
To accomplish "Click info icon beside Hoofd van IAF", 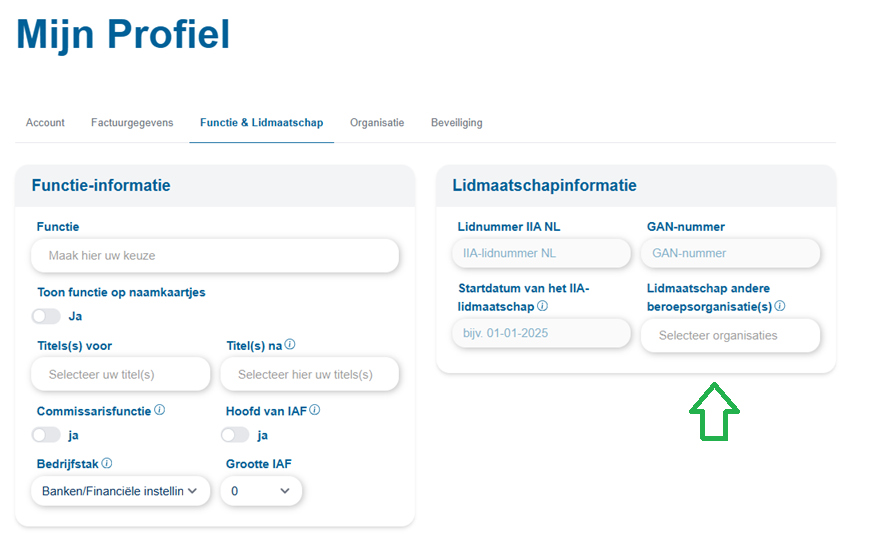I will pos(315,410).
